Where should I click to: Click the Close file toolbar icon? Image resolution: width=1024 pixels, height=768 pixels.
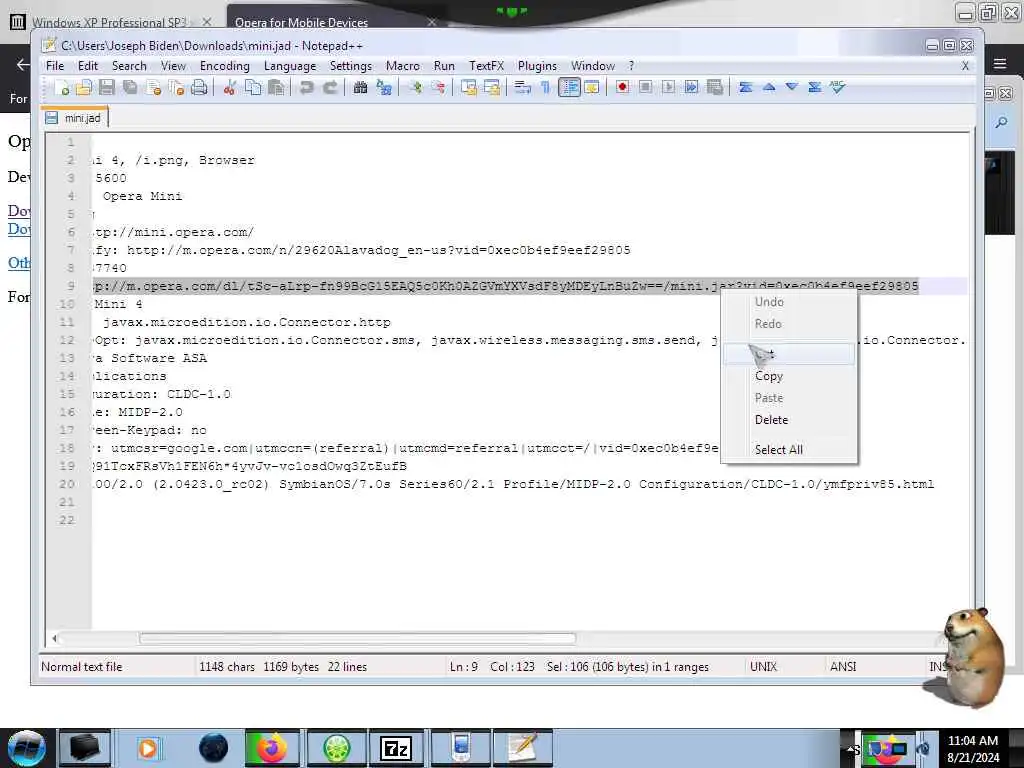pos(154,88)
